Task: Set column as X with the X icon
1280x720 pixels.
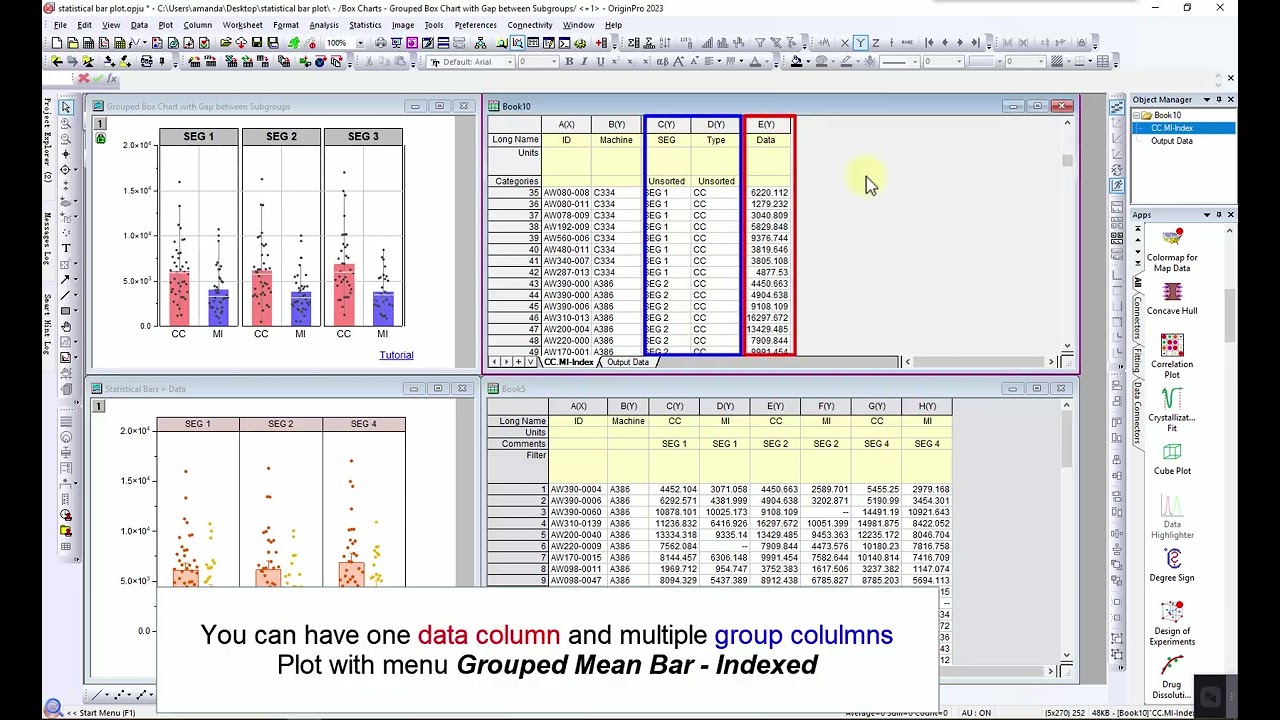Action: point(845,43)
